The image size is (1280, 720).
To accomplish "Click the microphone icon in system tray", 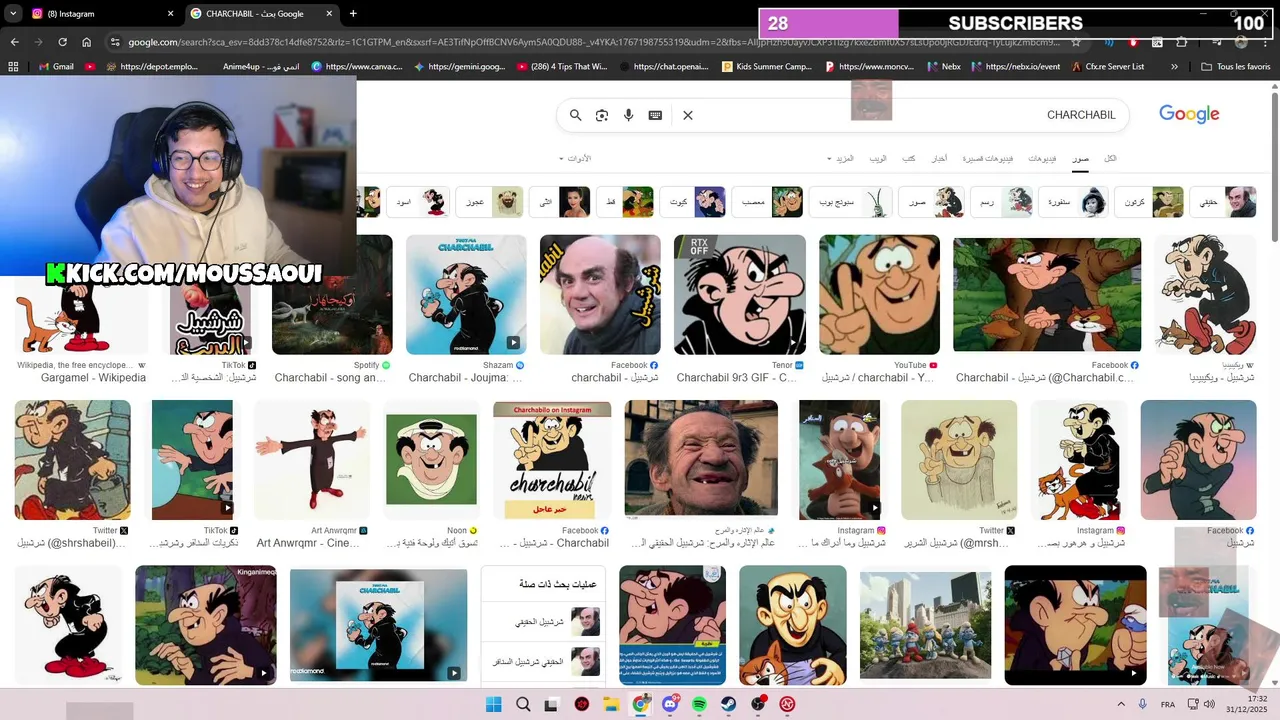I will 1144,704.
